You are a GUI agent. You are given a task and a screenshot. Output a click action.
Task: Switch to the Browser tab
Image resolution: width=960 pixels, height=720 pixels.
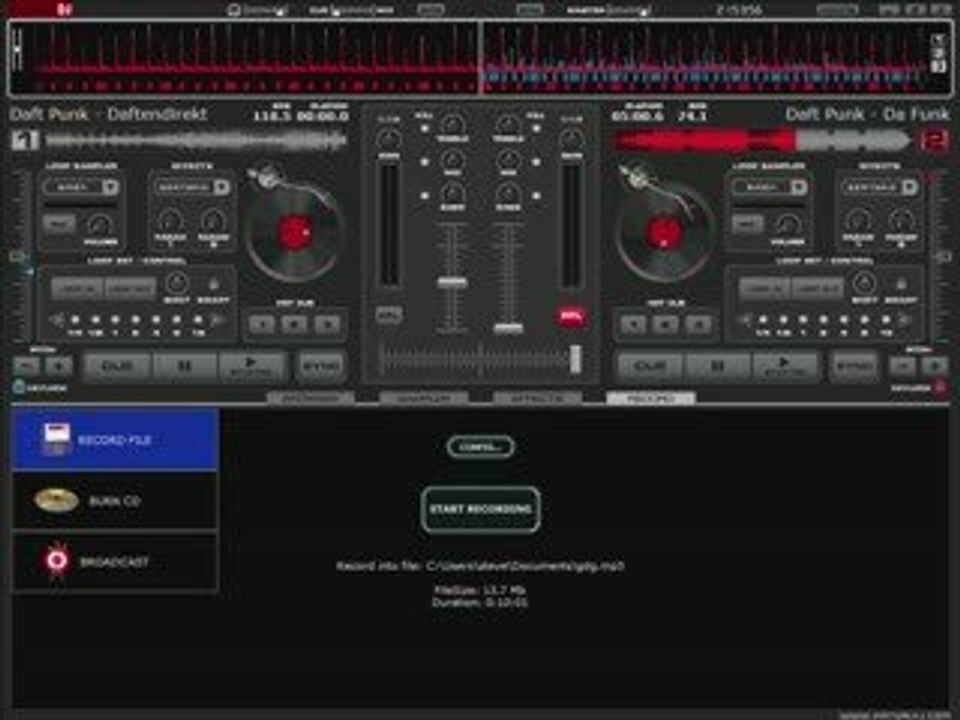(x=310, y=399)
